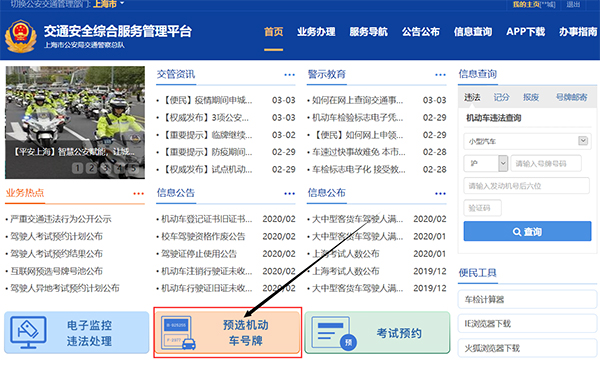
Task: Select the 报废 query tab
Action: (531, 97)
